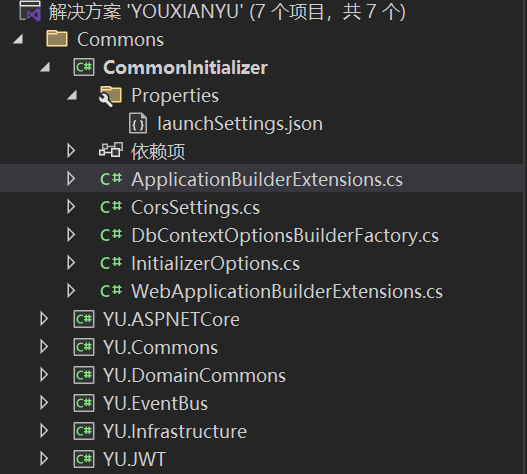Screen dimensions: 527x474
Task: Expand the DbContextOptionsBuilderFactory.cs file node
Action: (x=71, y=235)
